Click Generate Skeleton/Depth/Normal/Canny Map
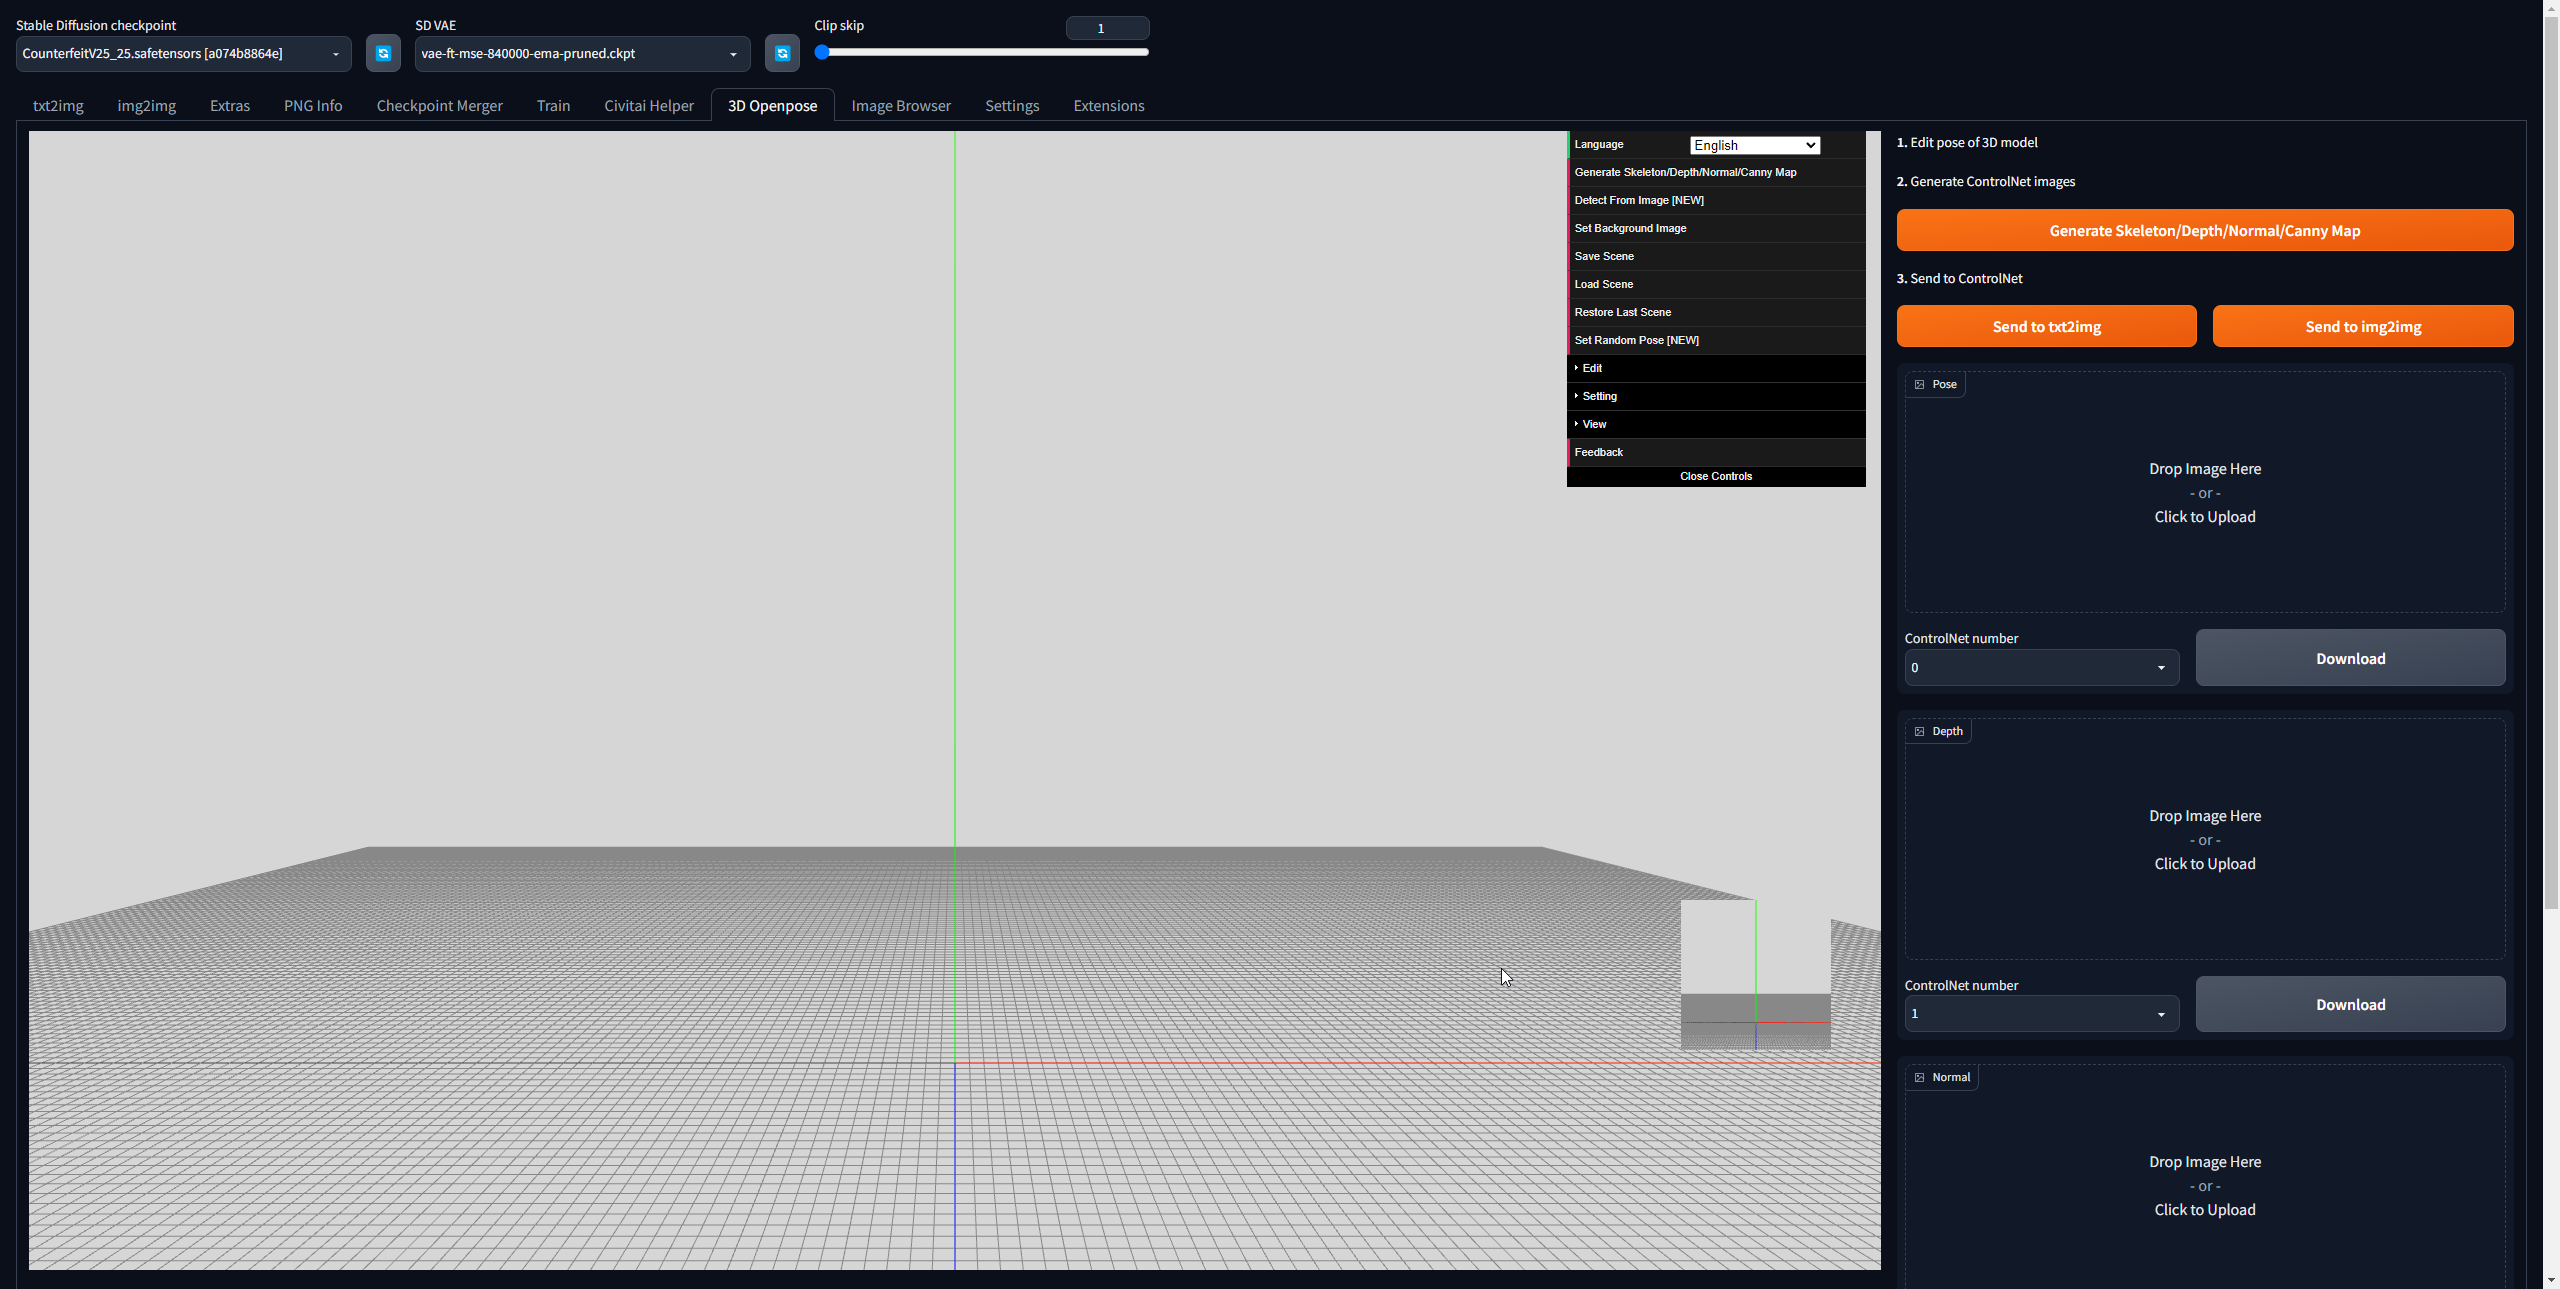The height and width of the screenshot is (1289, 2560). [2204, 230]
